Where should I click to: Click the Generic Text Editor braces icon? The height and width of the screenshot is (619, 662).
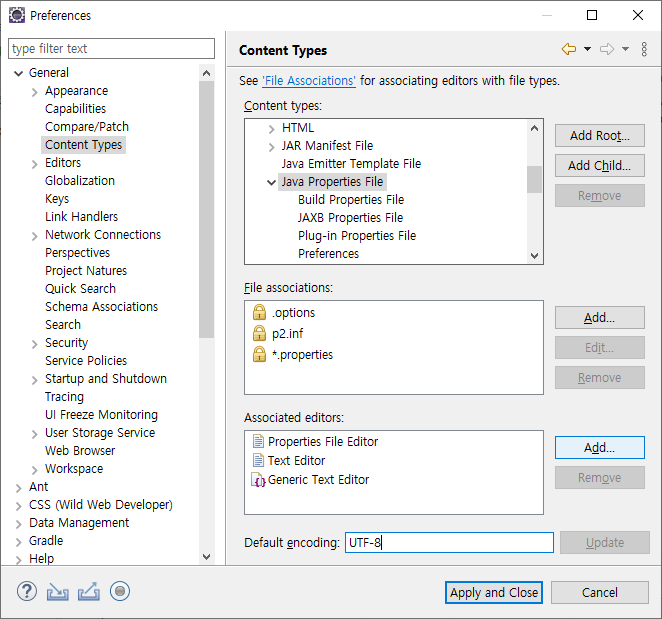point(258,480)
